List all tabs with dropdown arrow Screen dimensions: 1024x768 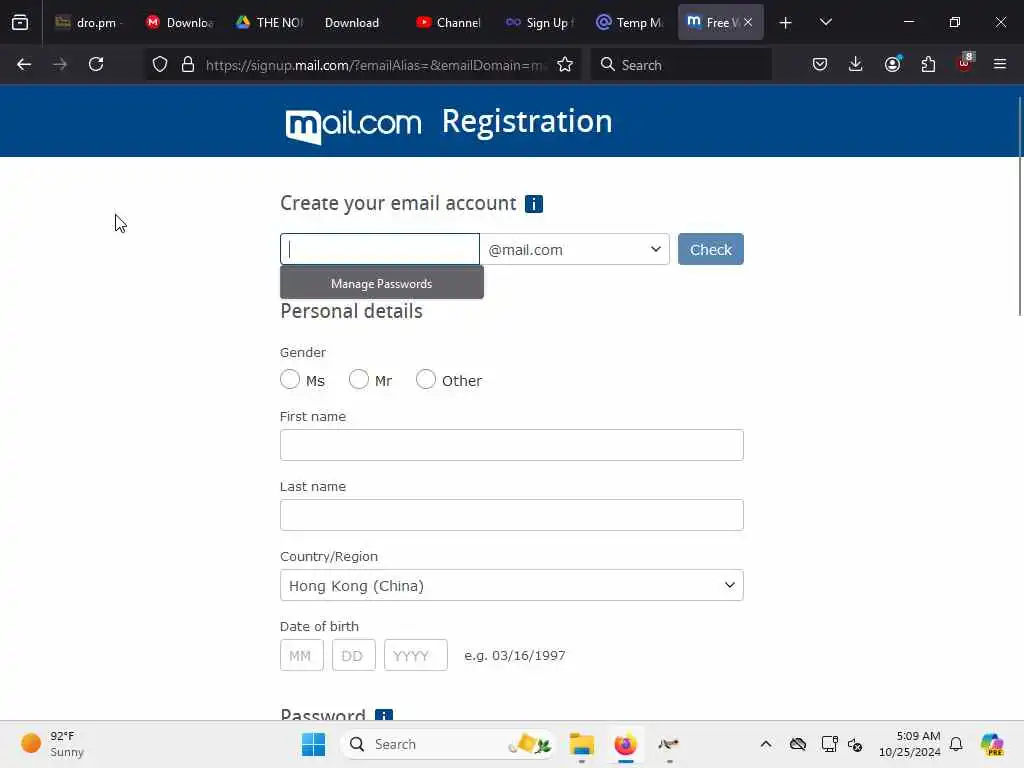click(x=825, y=22)
